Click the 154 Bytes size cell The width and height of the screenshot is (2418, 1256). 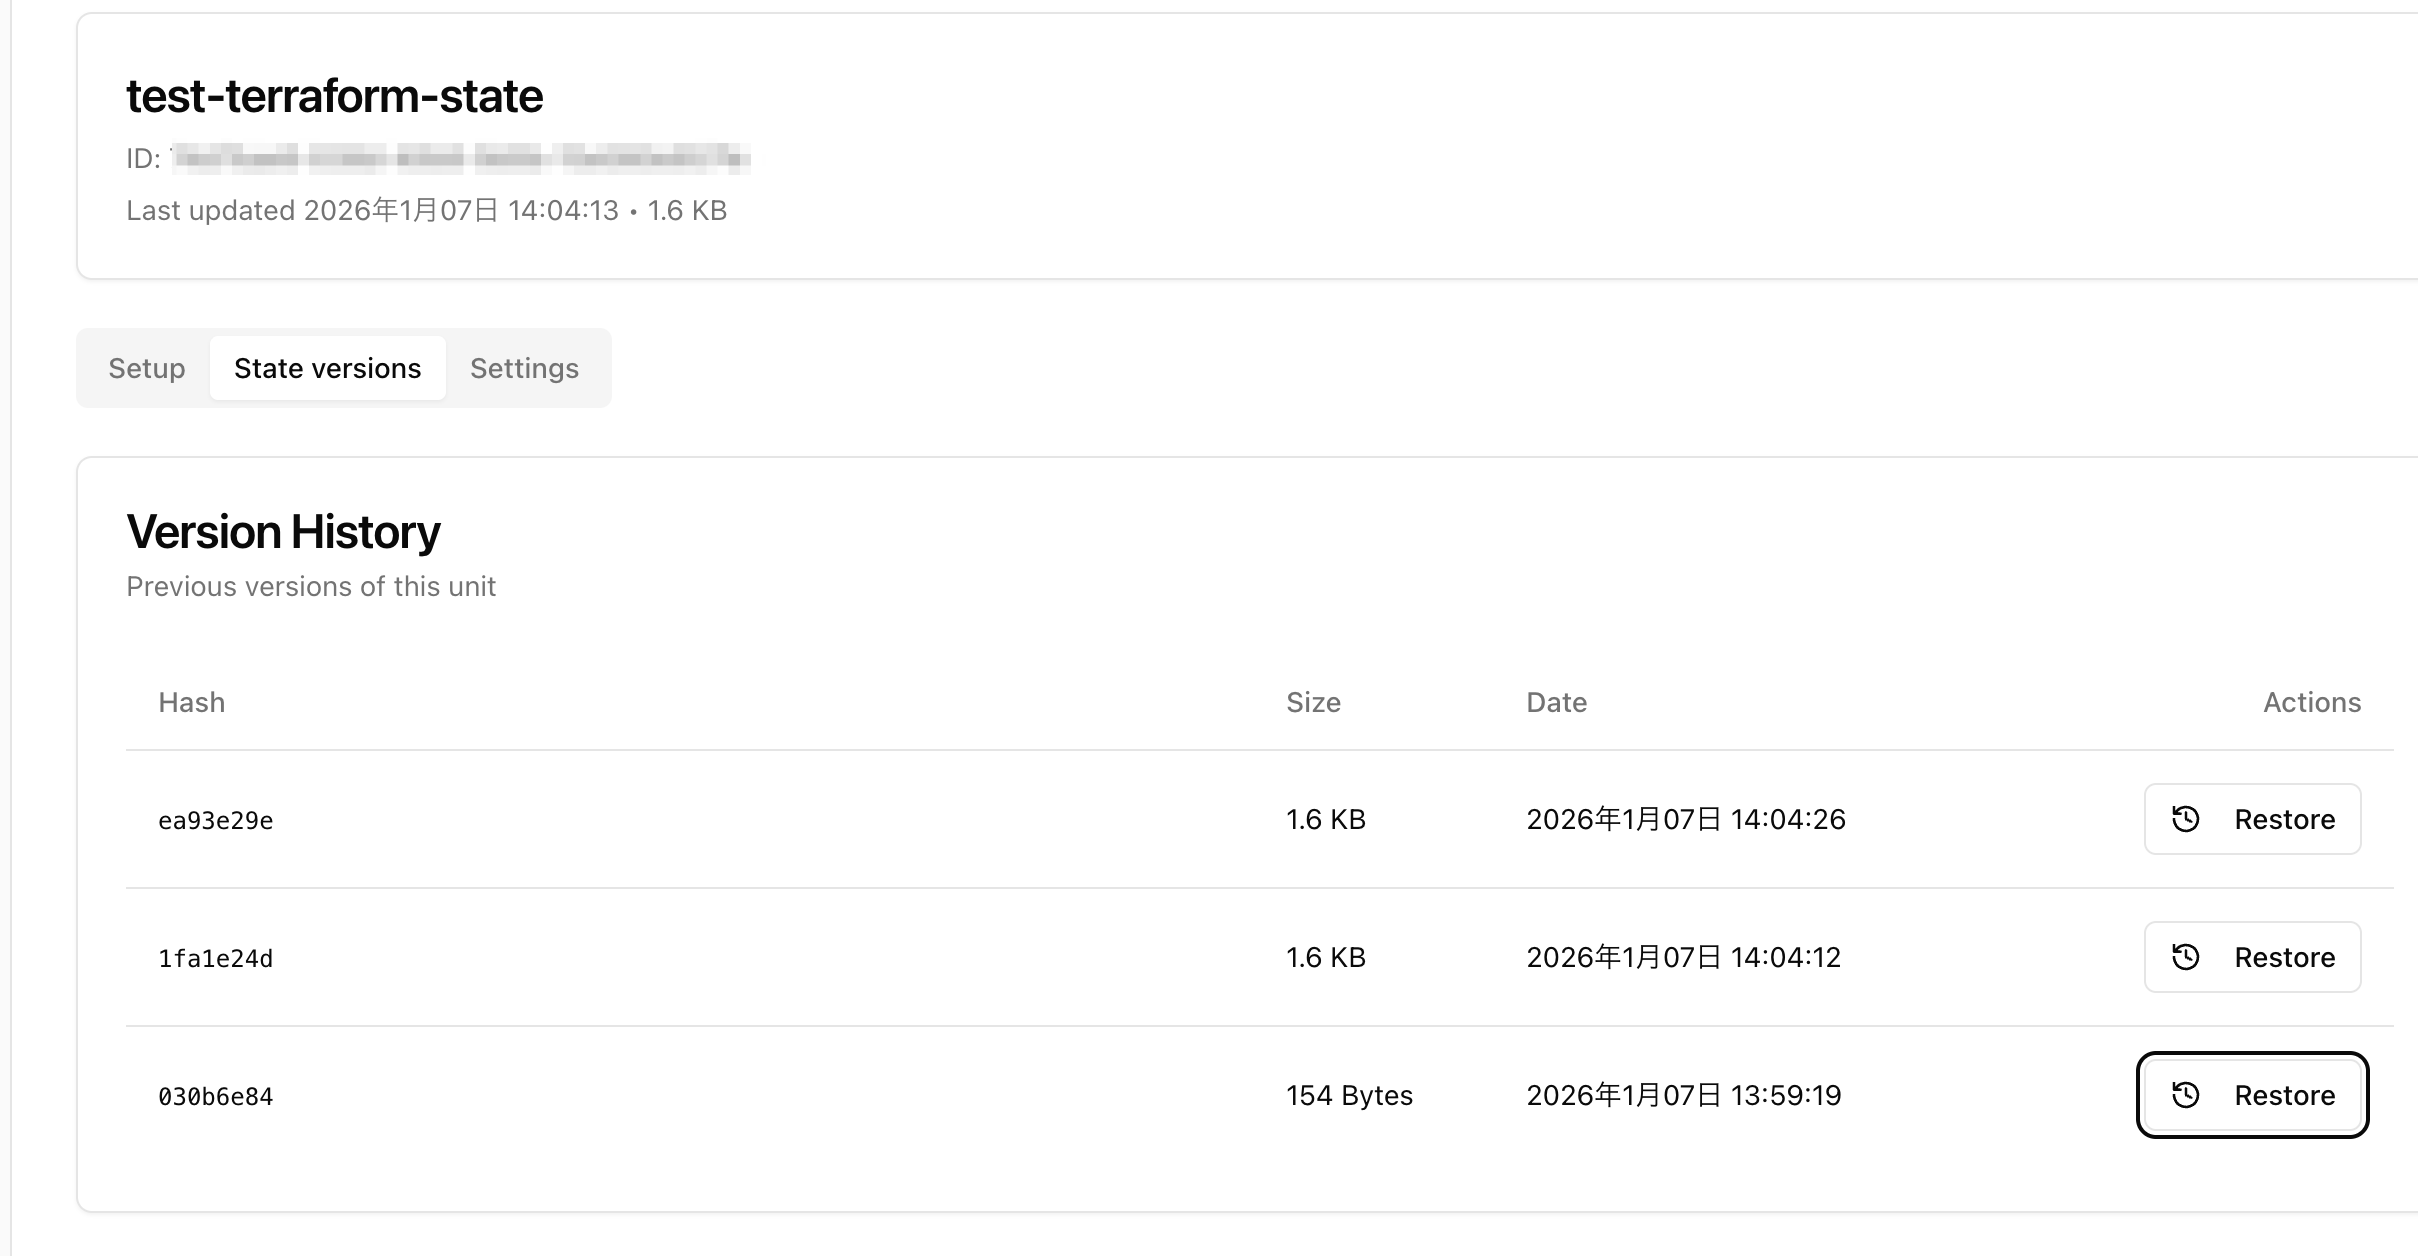tap(1349, 1095)
